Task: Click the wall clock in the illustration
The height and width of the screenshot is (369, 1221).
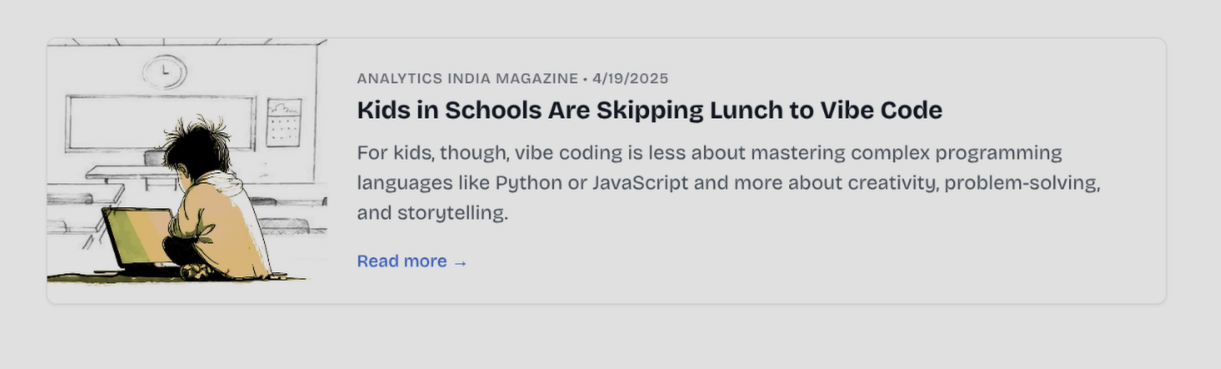Action: tap(164, 71)
